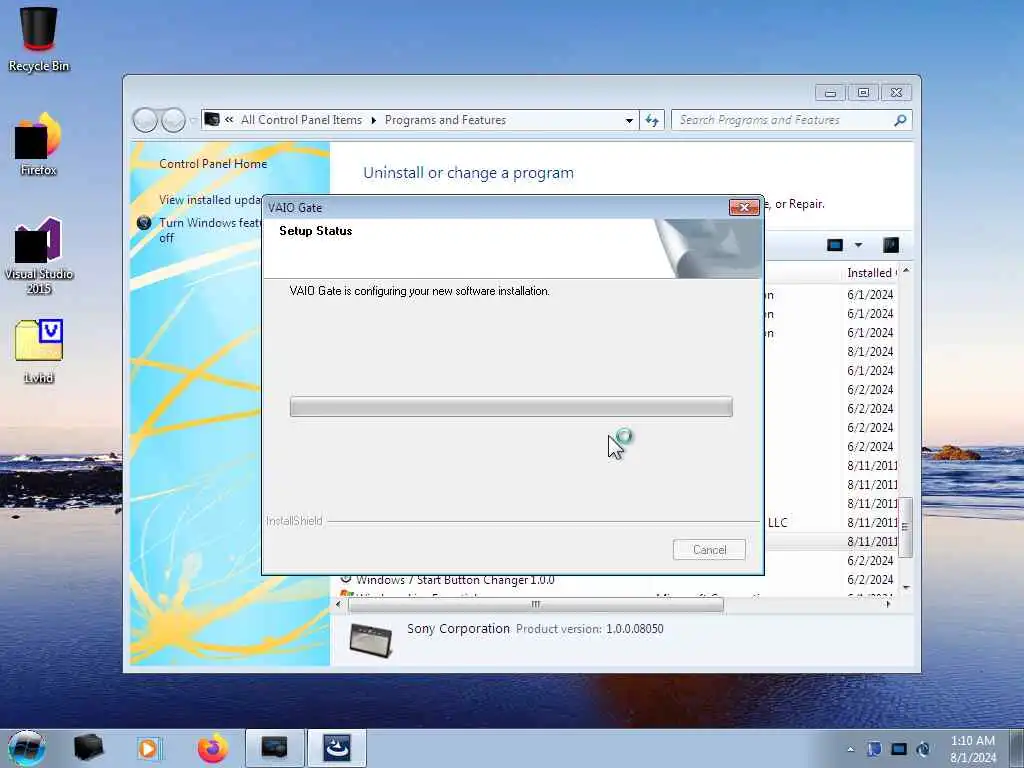Viewport: 1024px width, 768px height.
Task: Open the clock showing 1:10 AM
Action: (x=973, y=749)
